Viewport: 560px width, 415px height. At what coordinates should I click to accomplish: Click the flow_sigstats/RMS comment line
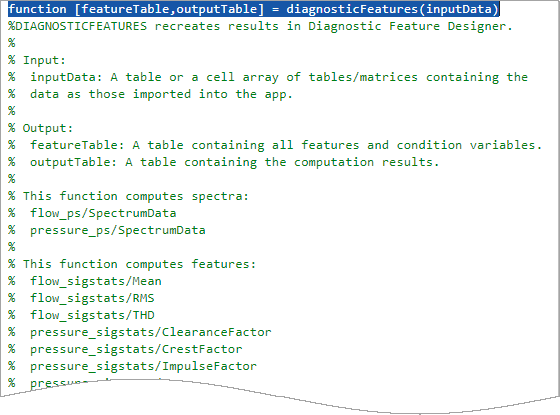(81, 298)
